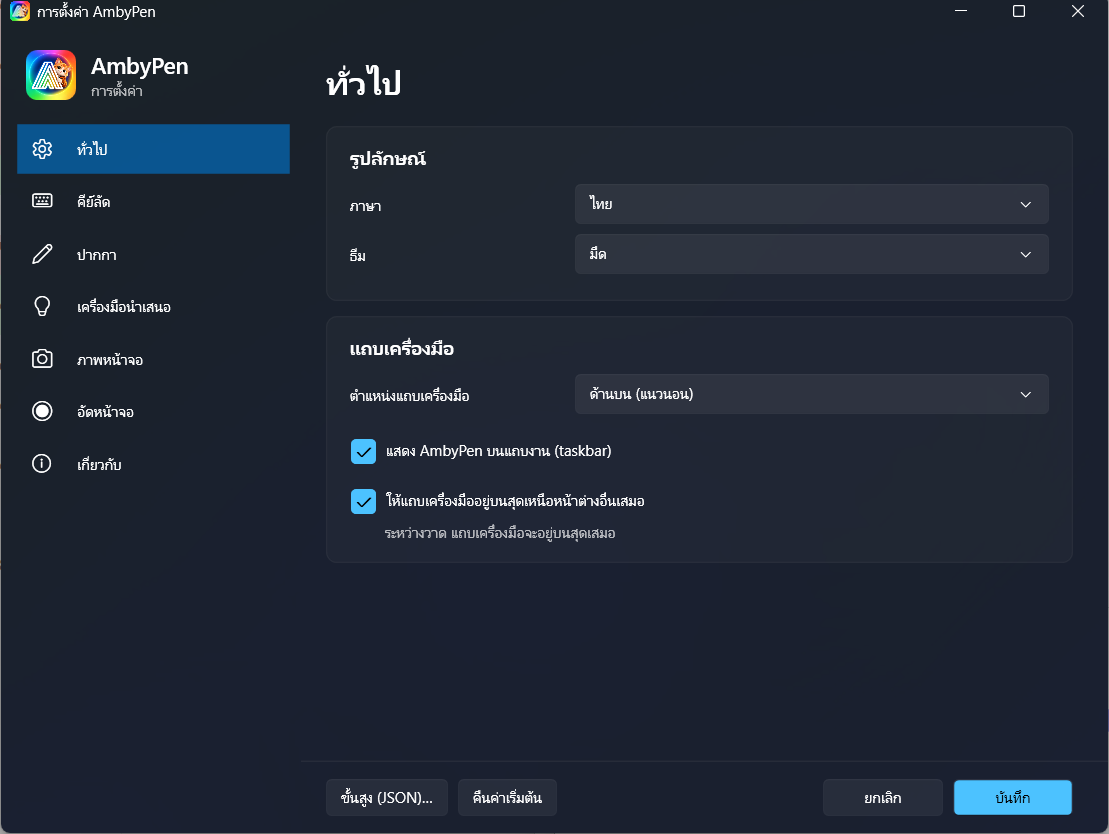Open the ตำแหน่งแถบเครื่องมือ dropdown
Viewport: 1109px width, 834px height.
pyautogui.click(x=811, y=394)
